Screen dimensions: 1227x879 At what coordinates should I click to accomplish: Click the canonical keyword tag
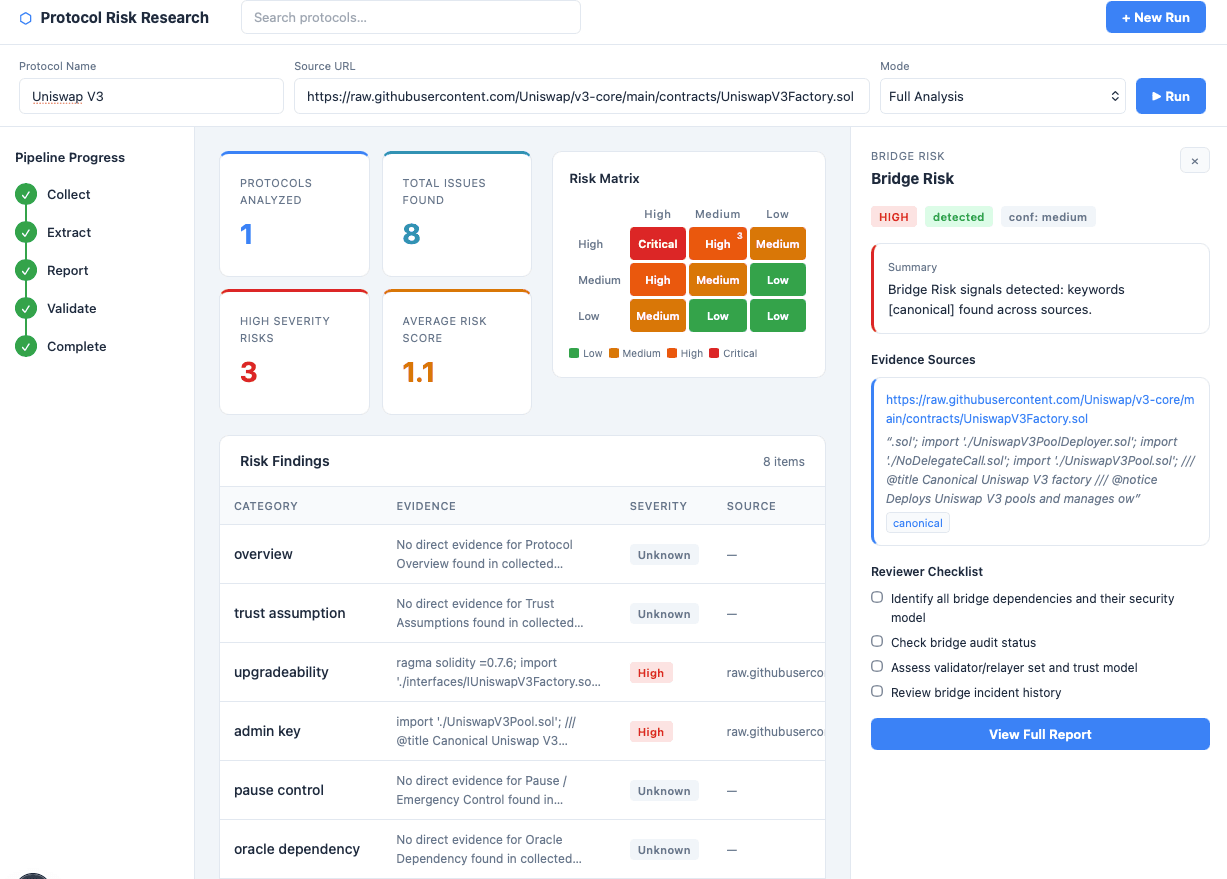click(x=918, y=523)
